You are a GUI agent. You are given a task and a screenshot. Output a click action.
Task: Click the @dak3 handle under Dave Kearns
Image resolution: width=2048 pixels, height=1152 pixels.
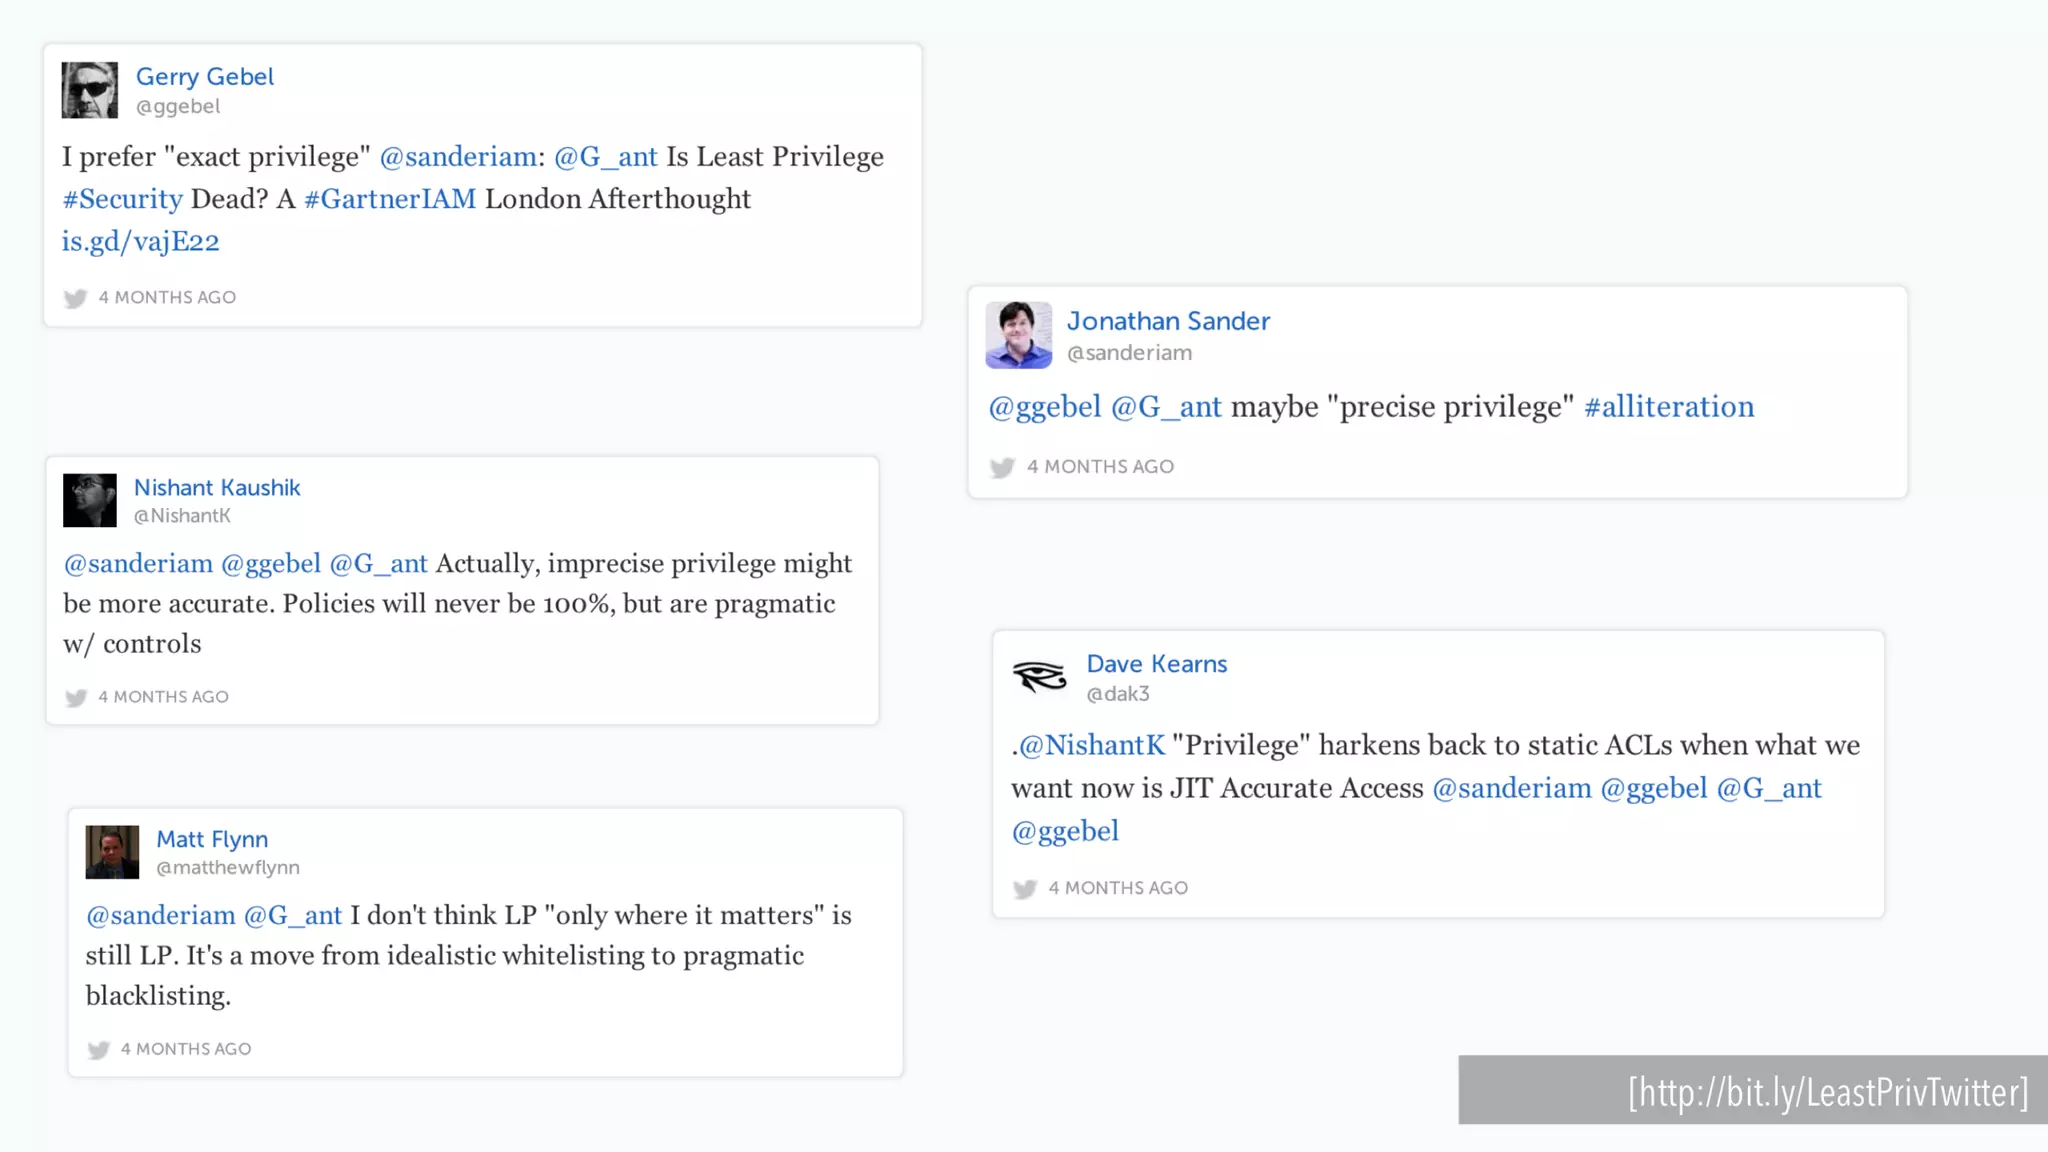(1118, 694)
